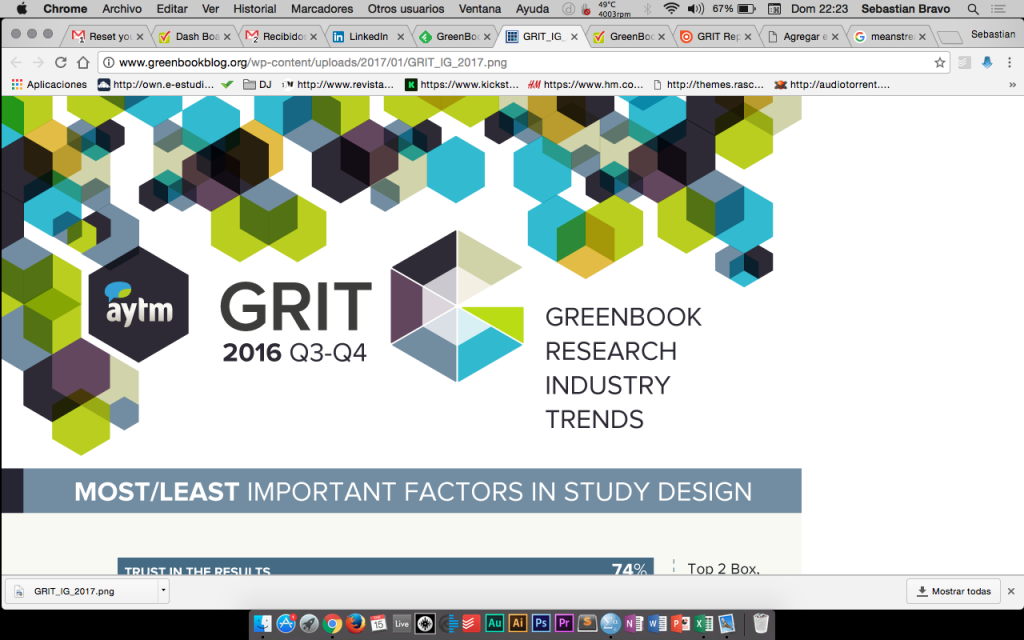
Task: Open the themes.rasc bookmark
Action: [x=709, y=84]
